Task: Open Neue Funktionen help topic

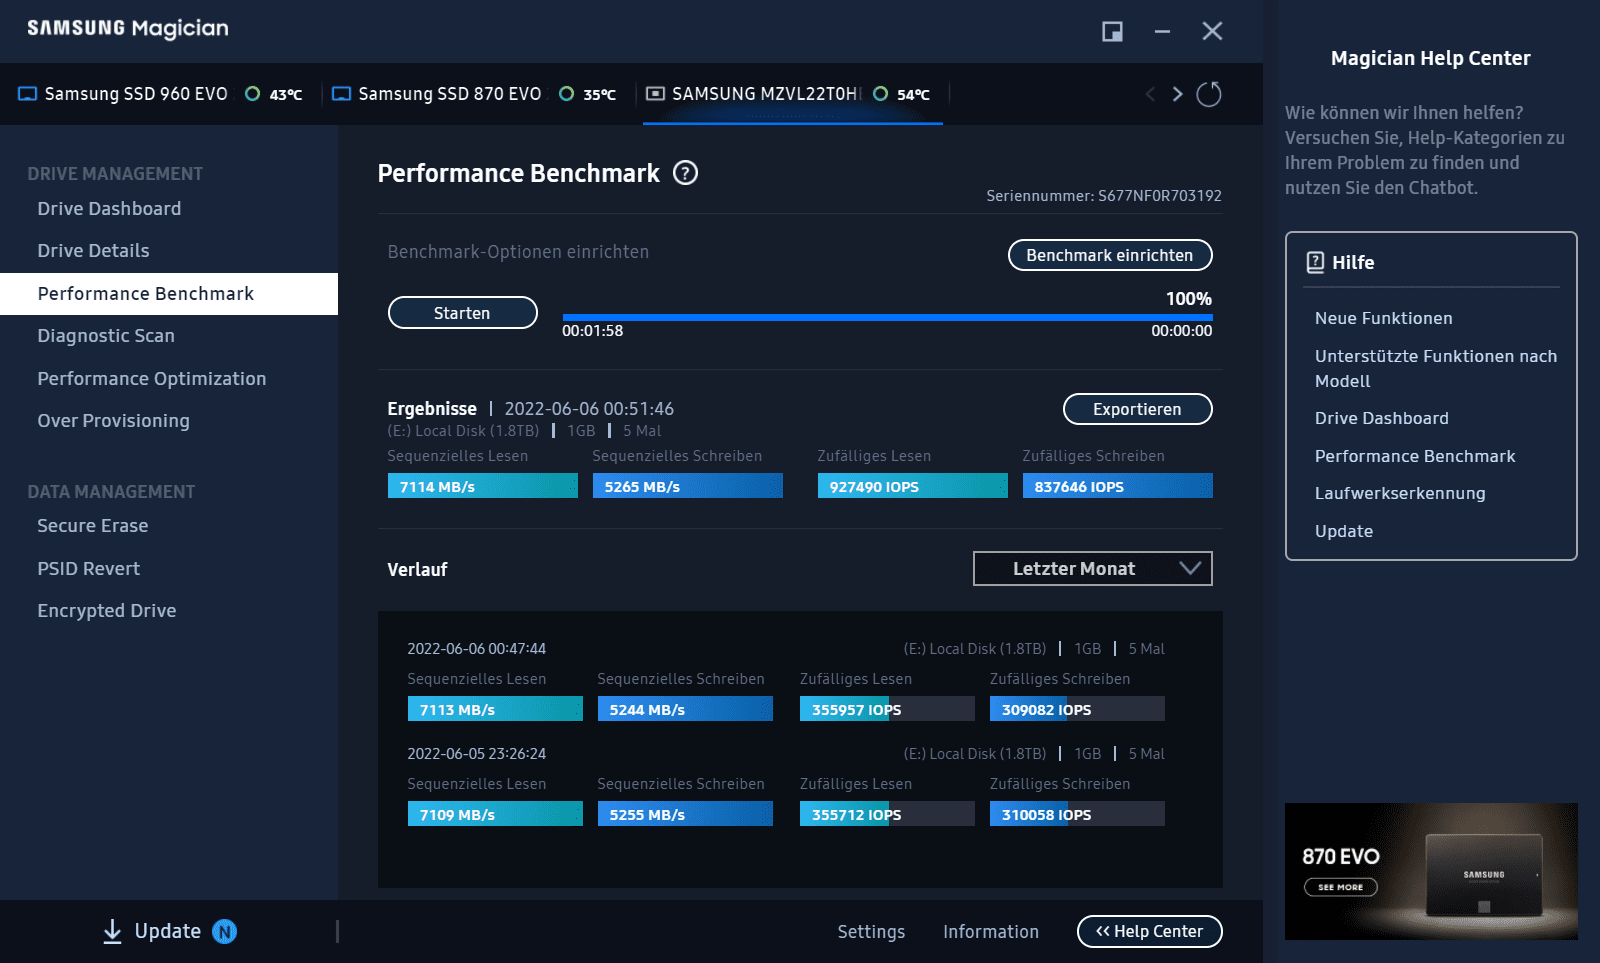Action: (1383, 318)
